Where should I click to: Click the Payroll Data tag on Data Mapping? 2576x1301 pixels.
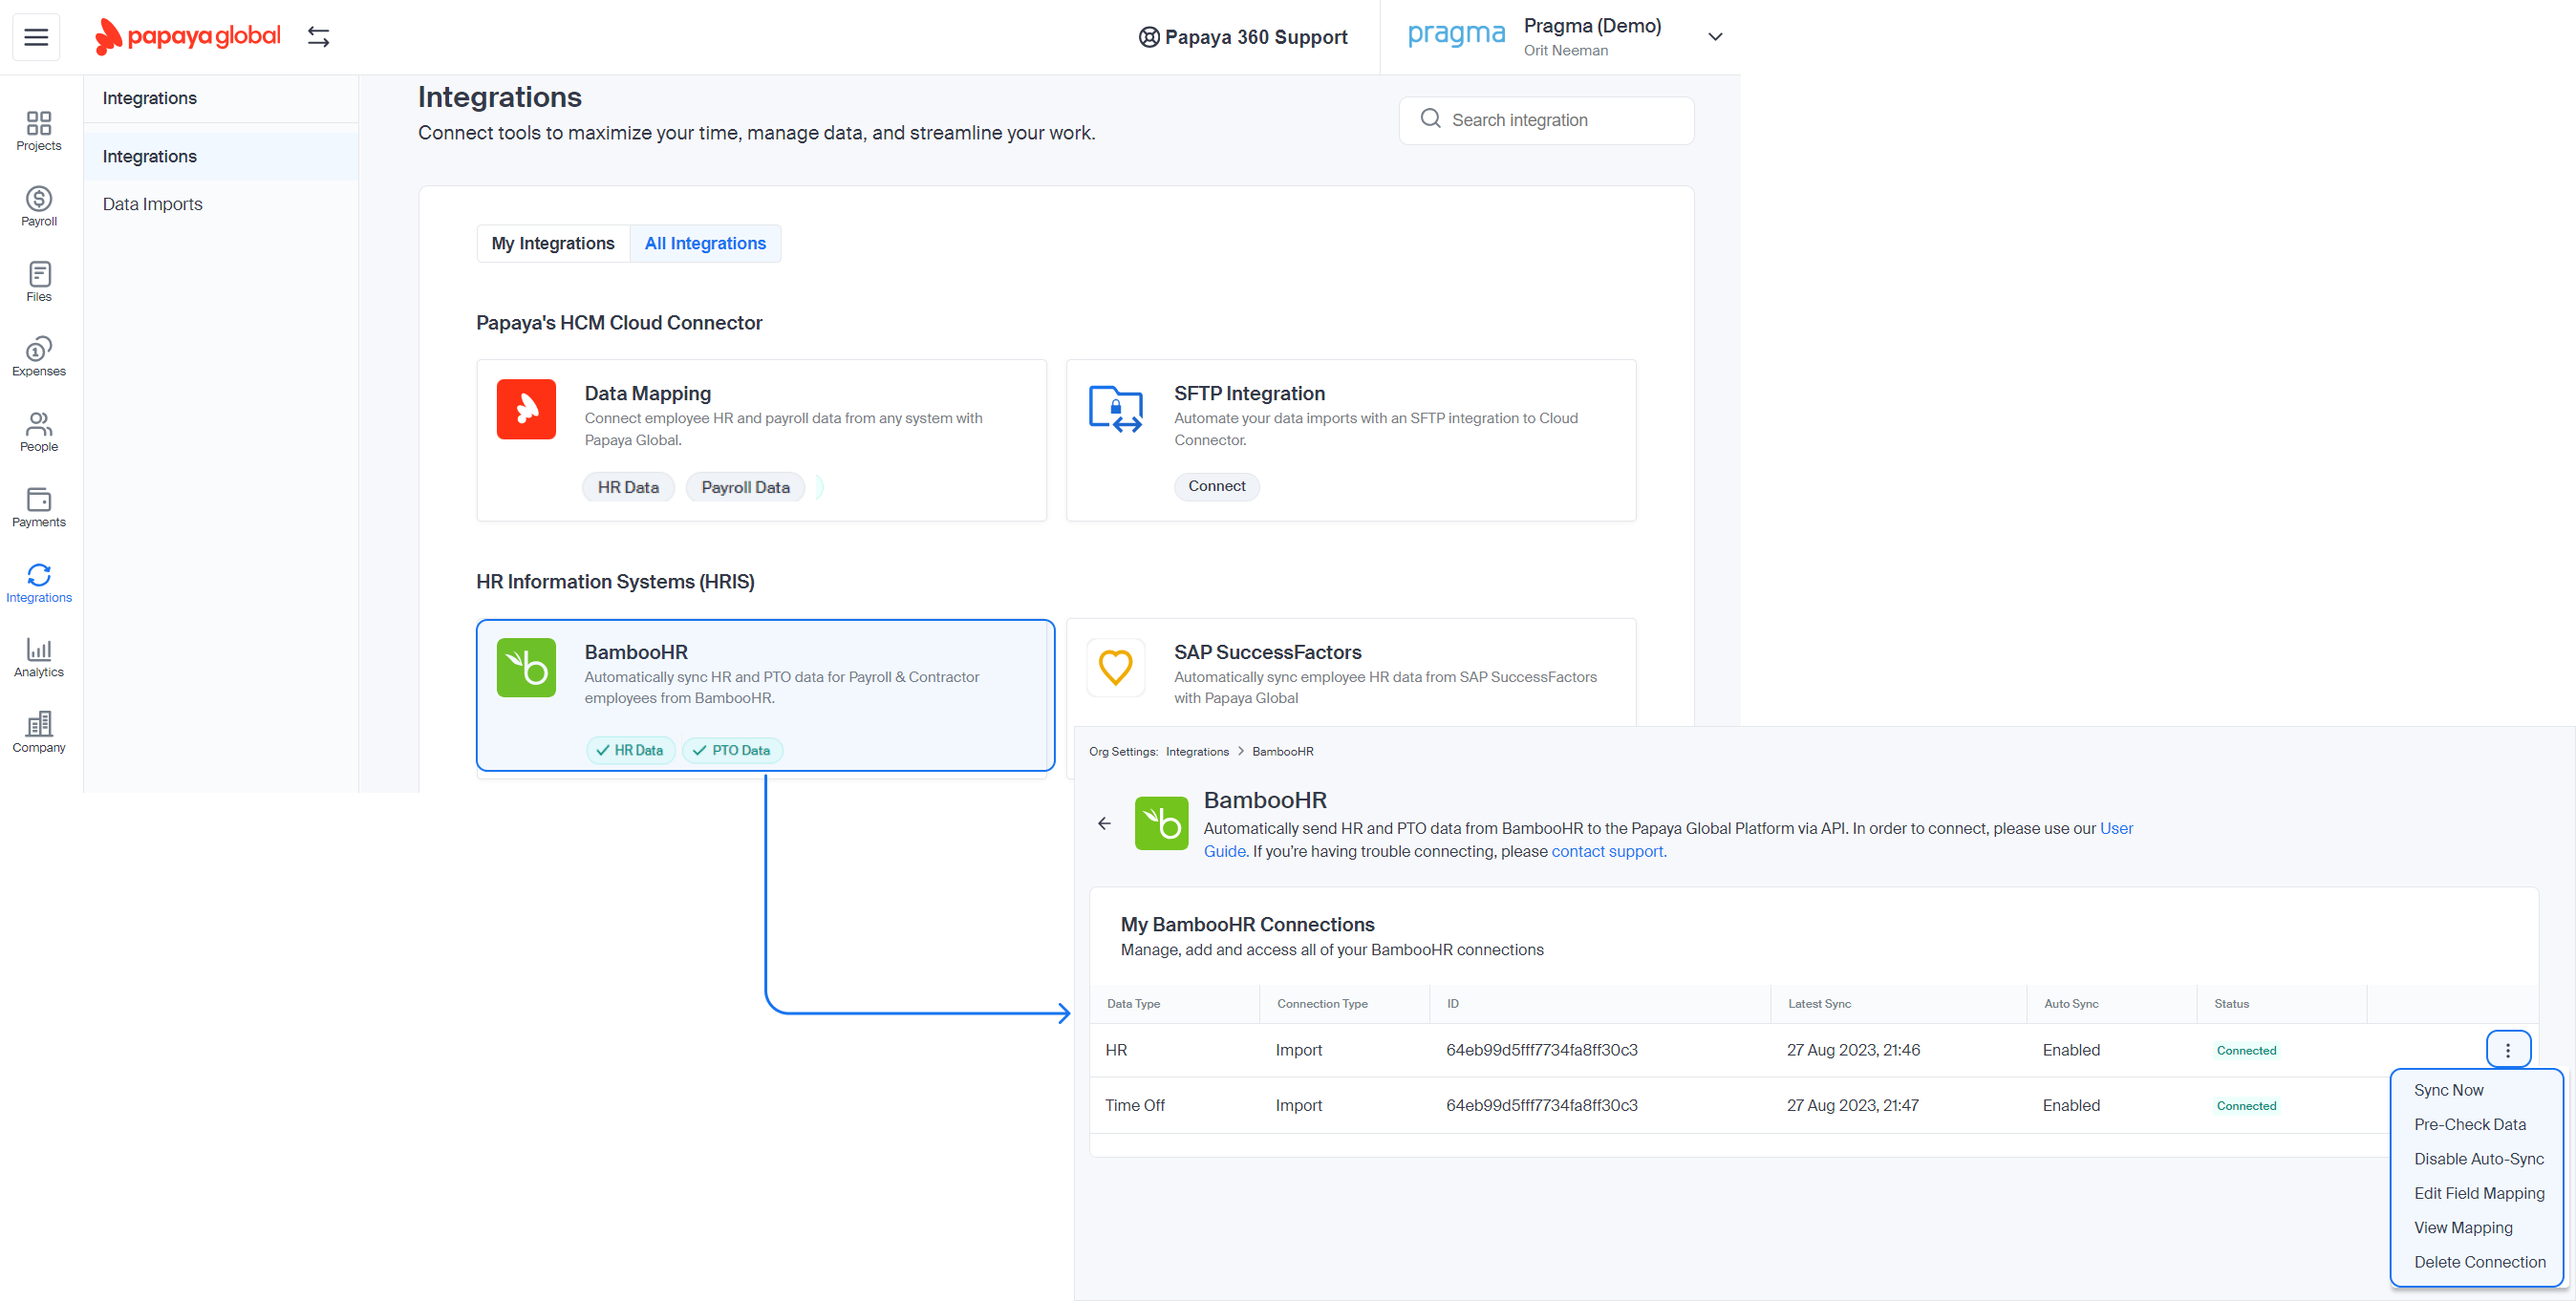click(x=745, y=487)
